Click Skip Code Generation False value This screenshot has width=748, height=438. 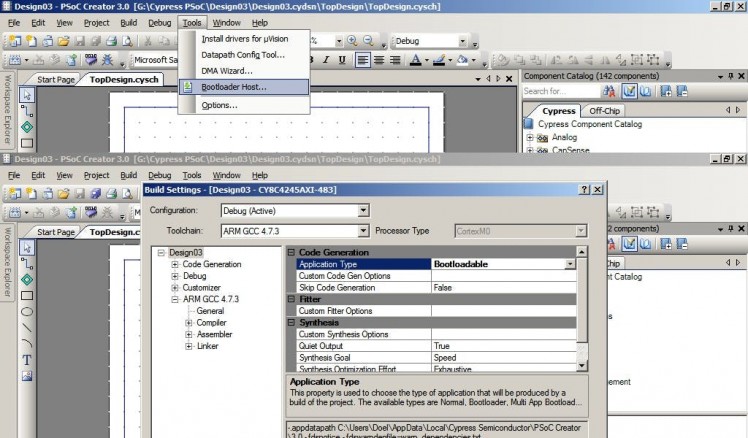tap(504, 288)
